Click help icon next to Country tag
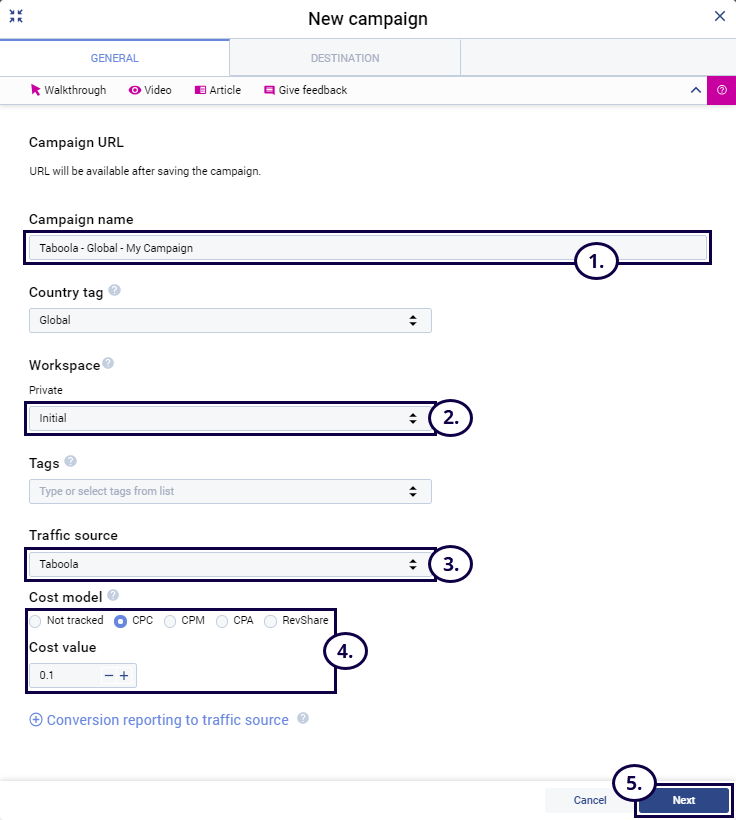Image resolution: width=736 pixels, height=820 pixels. (x=114, y=291)
